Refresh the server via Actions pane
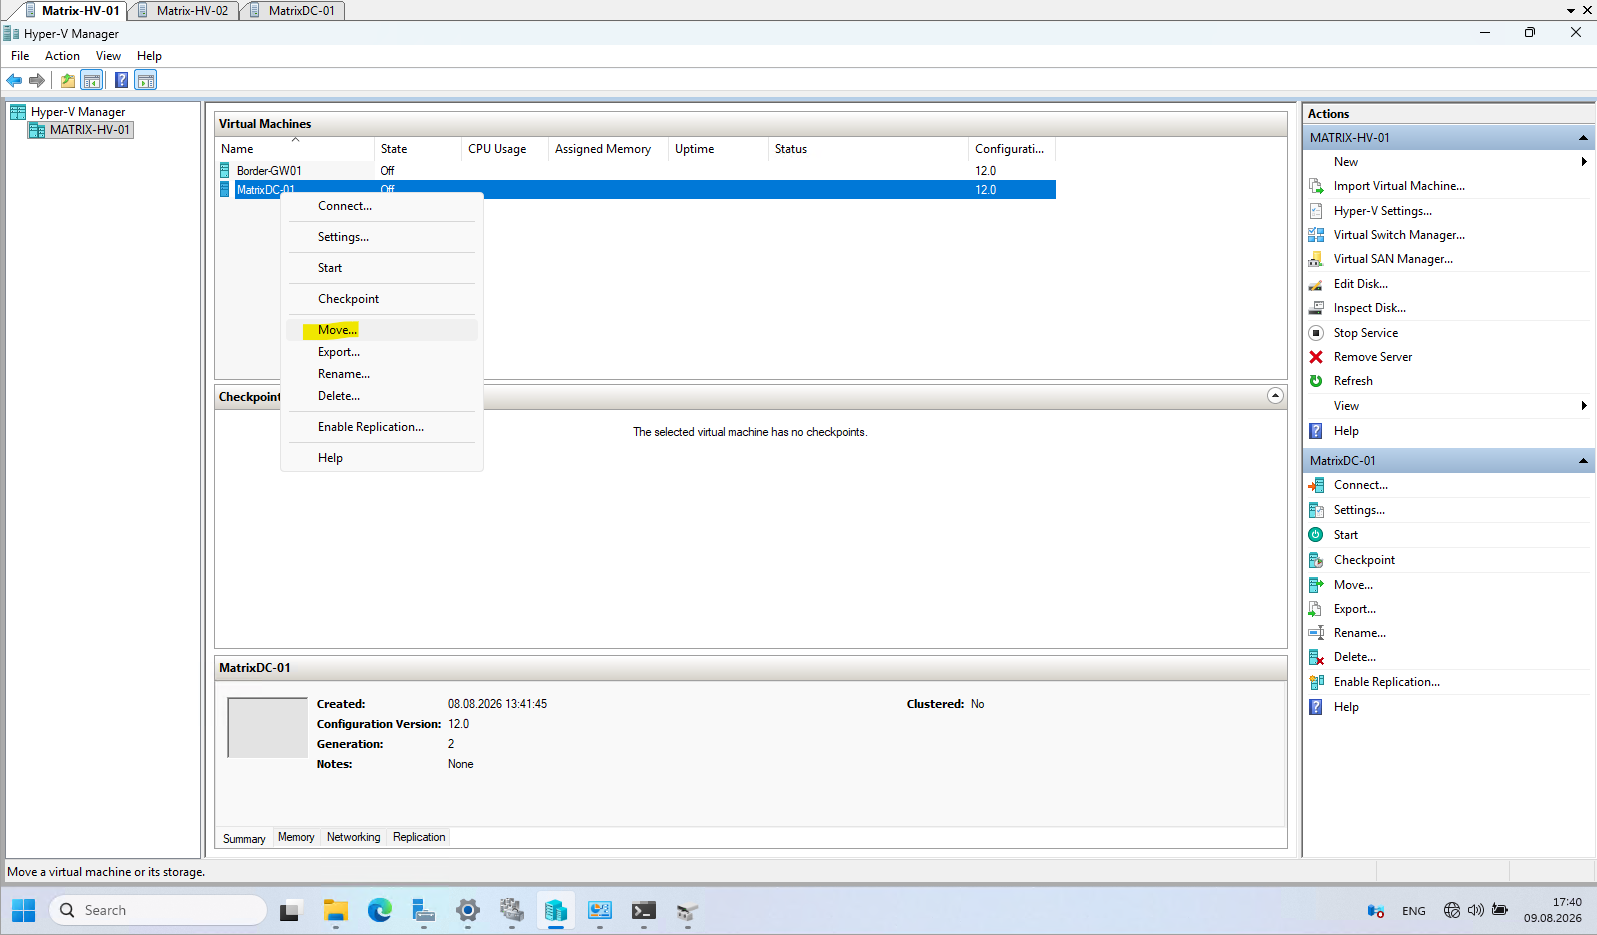Image resolution: width=1597 pixels, height=935 pixels. coord(1353,381)
